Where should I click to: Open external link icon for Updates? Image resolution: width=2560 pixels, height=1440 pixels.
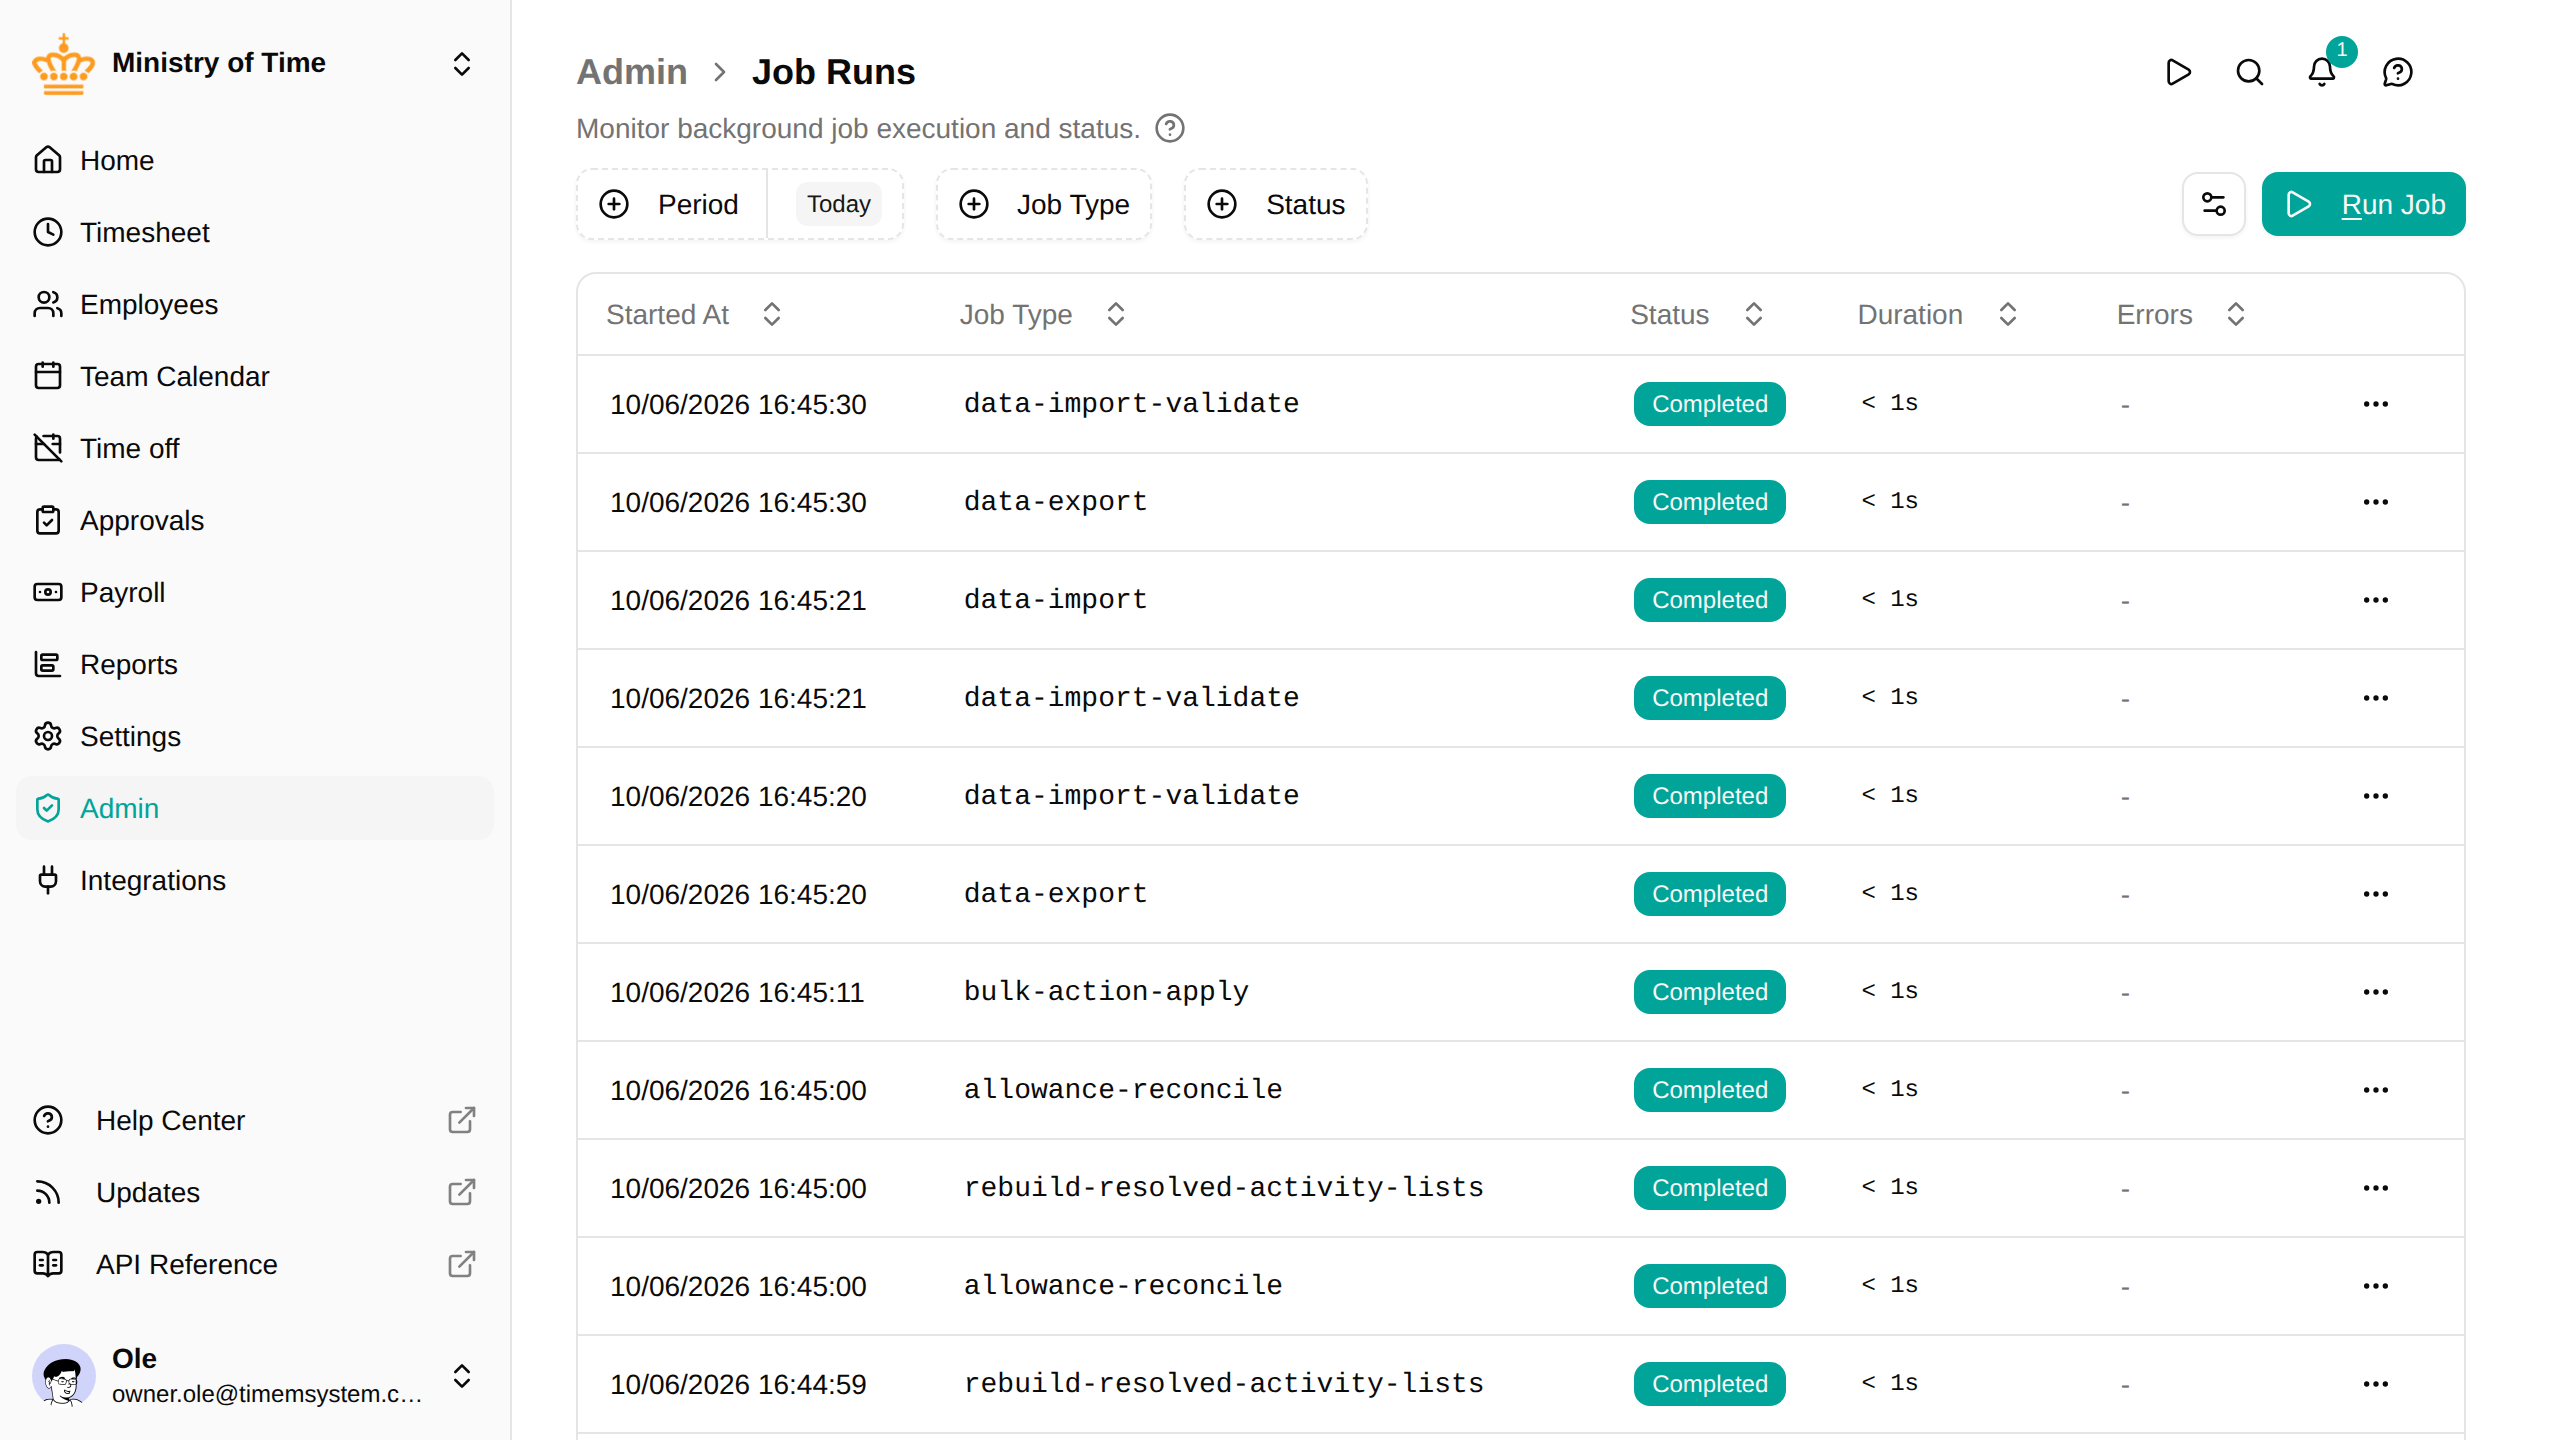461,1192
